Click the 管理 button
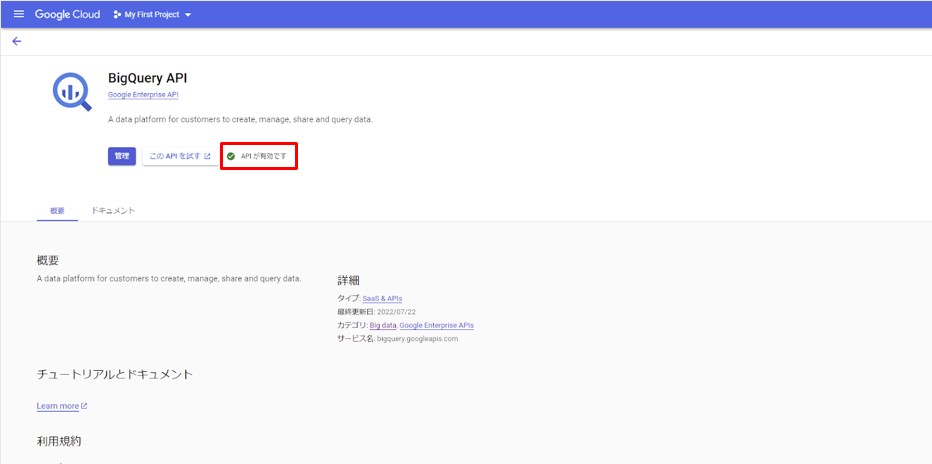This screenshot has height=464, width=932. pyautogui.click(x=122, y=156)
